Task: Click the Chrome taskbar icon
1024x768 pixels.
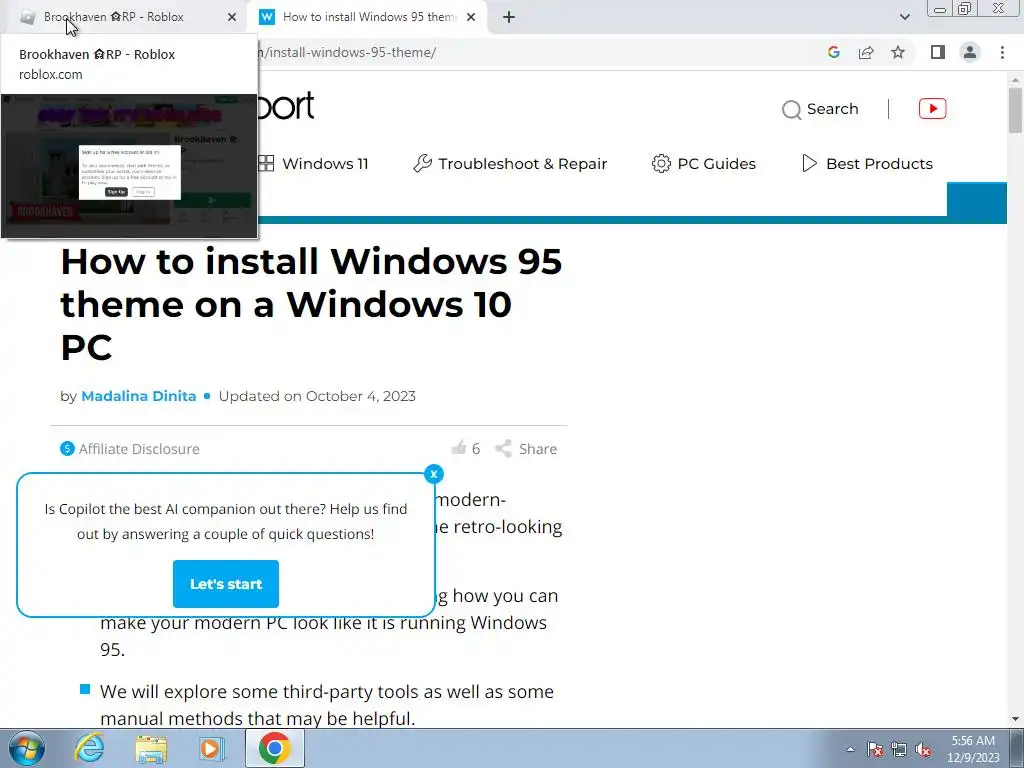Action: click(x=274, y=748)
